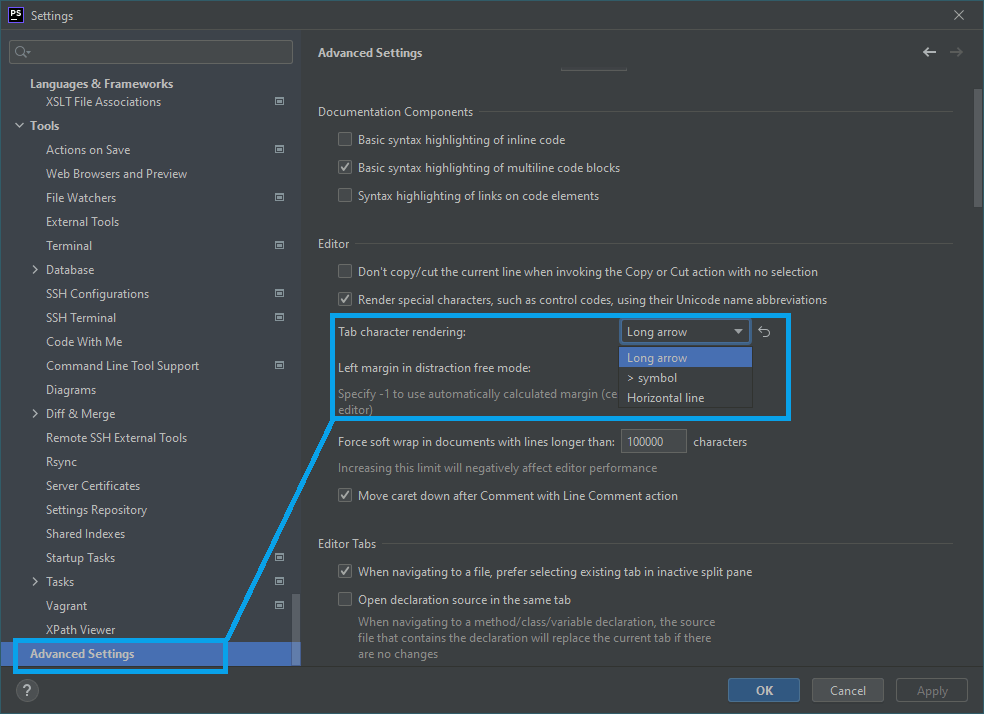Choose the > symbol rendering option
Image resolution: width=984 pixels, height=714 pixels.
click(650, 377)
